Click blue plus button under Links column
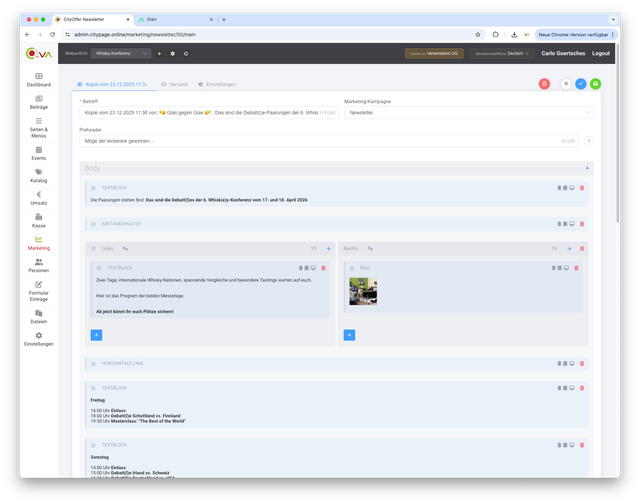The image size is (640, 504). point(96,334)
